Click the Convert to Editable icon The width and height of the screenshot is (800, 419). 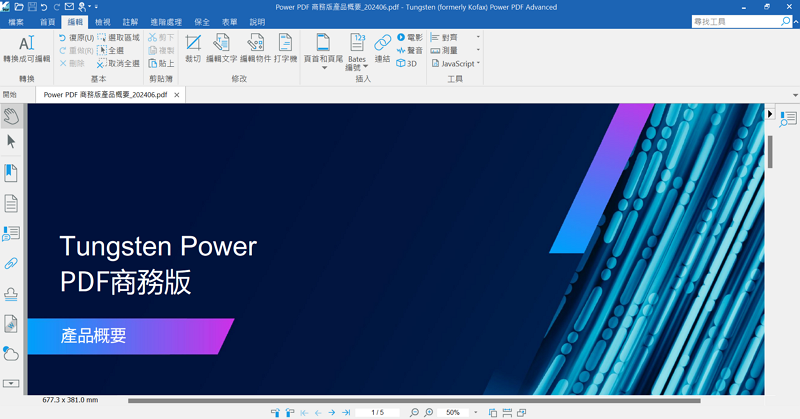26,48
